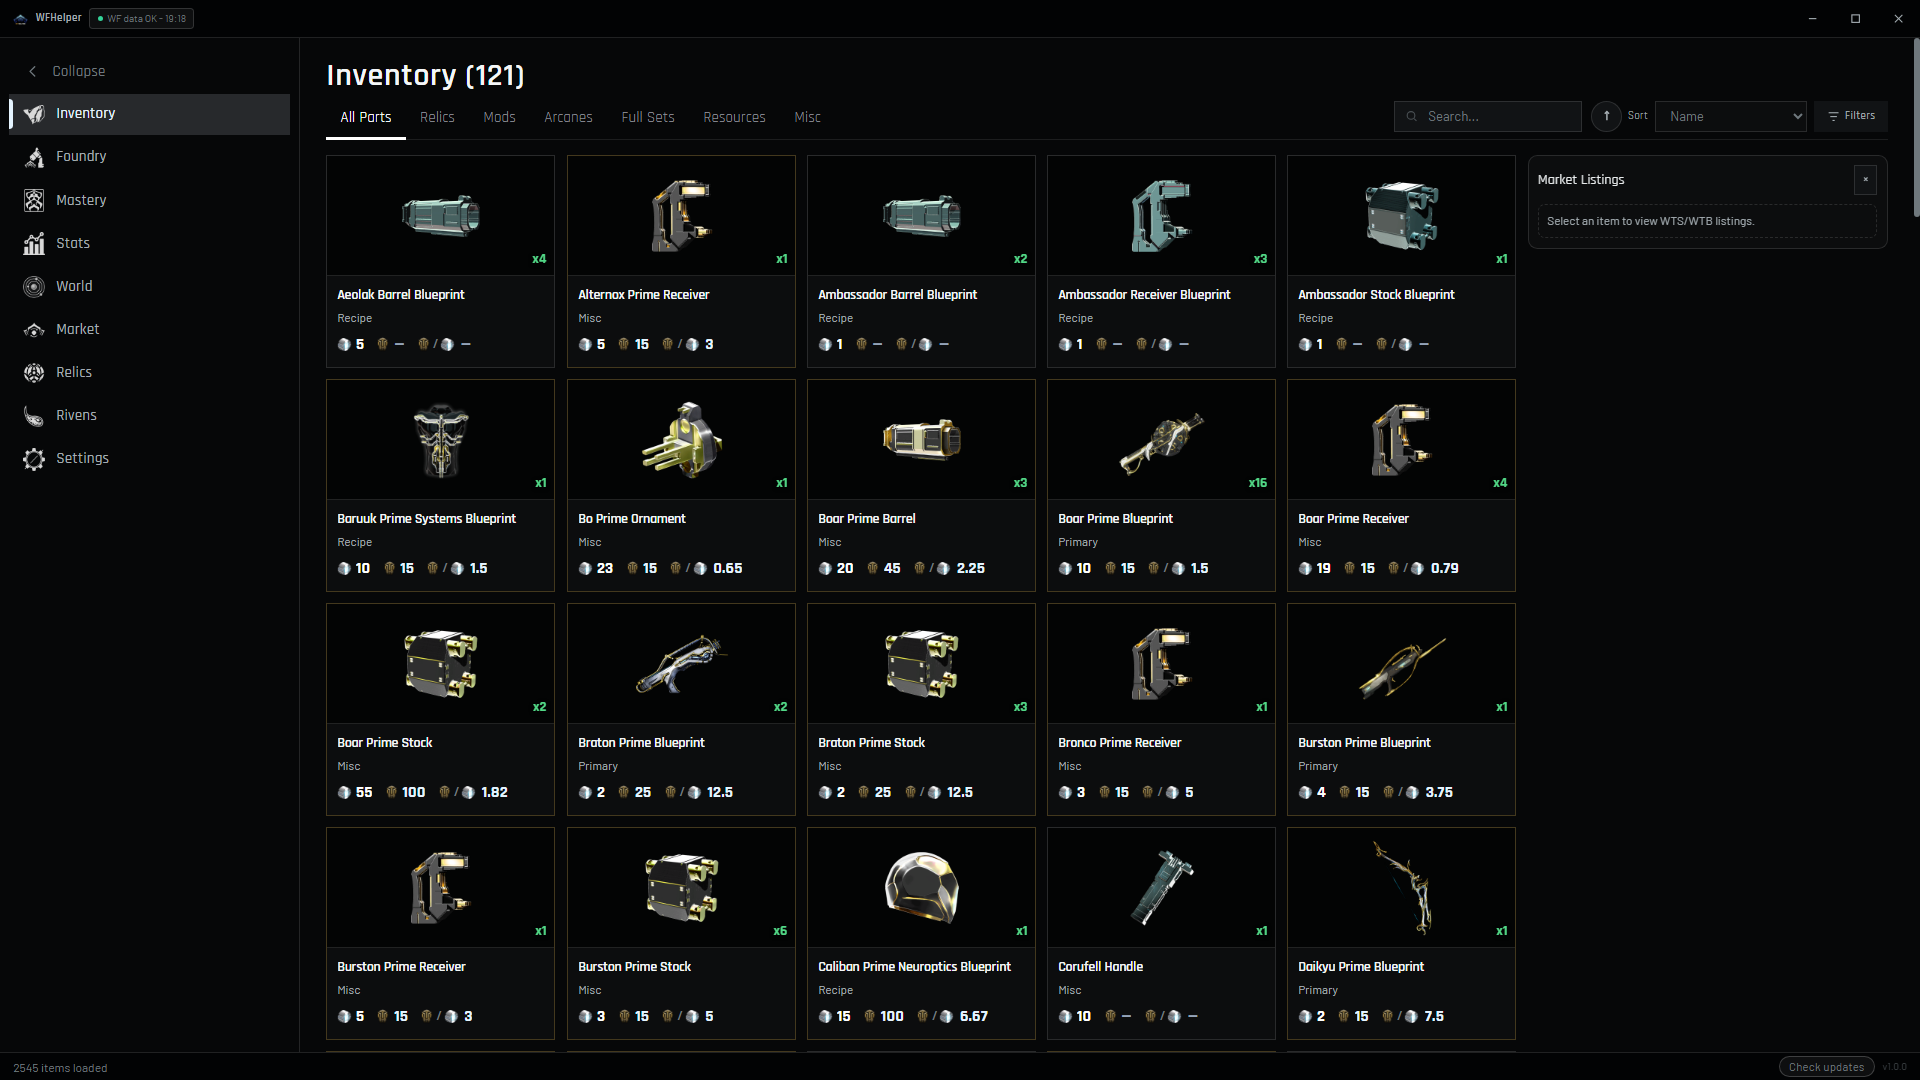Screen dimensions: 1920x1080
Task: Switch to the Resources tab
Action: pos(734,117)
